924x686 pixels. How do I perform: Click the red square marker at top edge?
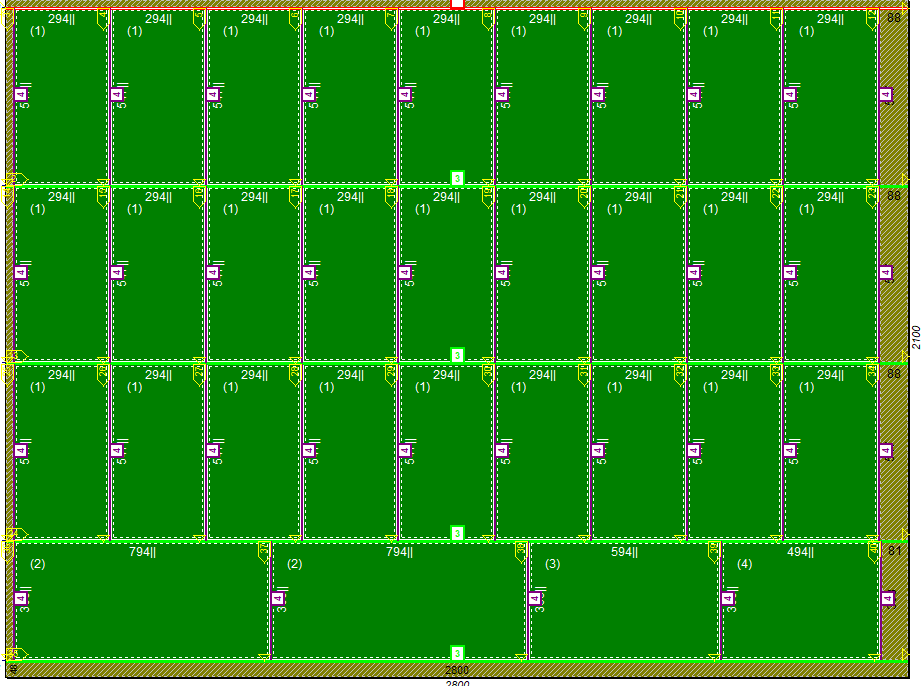pyautogui.click(x=457, y=4)
